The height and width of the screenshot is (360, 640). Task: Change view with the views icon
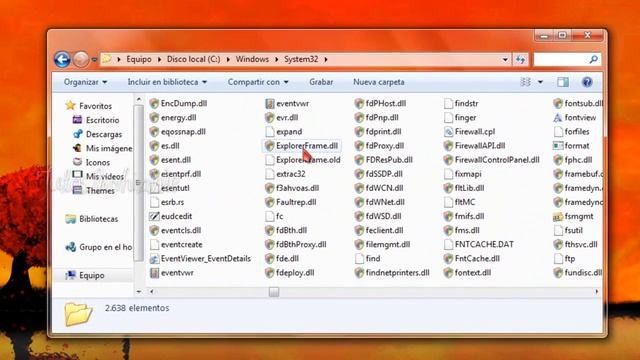point(525,82)
